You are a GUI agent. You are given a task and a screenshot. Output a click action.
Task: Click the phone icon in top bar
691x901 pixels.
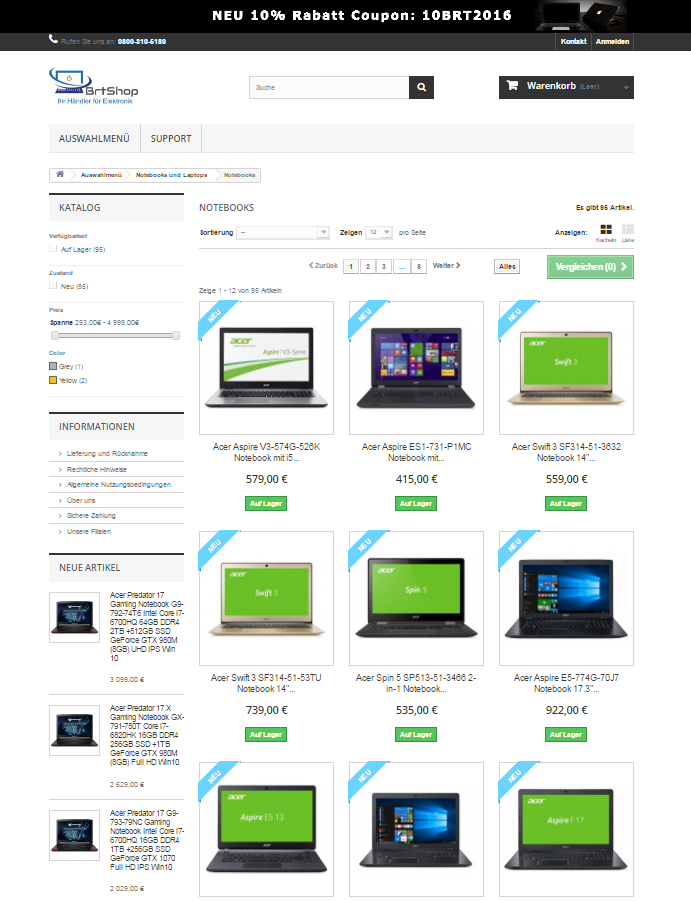pos(53,39)
